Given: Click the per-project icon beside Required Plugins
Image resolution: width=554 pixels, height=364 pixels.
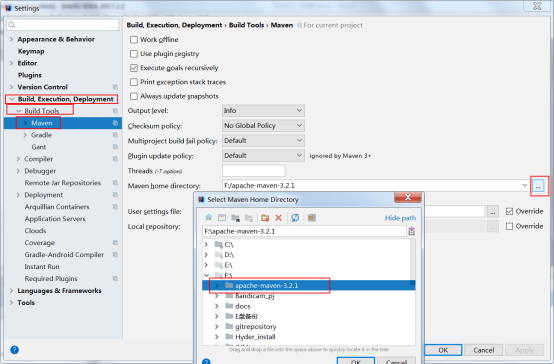Looking at the screenshot, I should pyautogui.click(x=115, y=278).
